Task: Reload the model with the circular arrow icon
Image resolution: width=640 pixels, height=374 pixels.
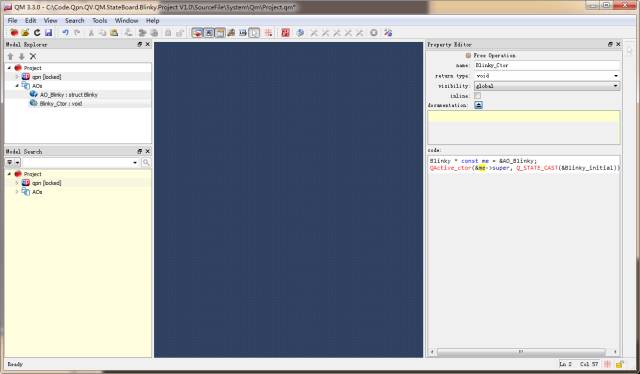Action: [x=37, y=33]
